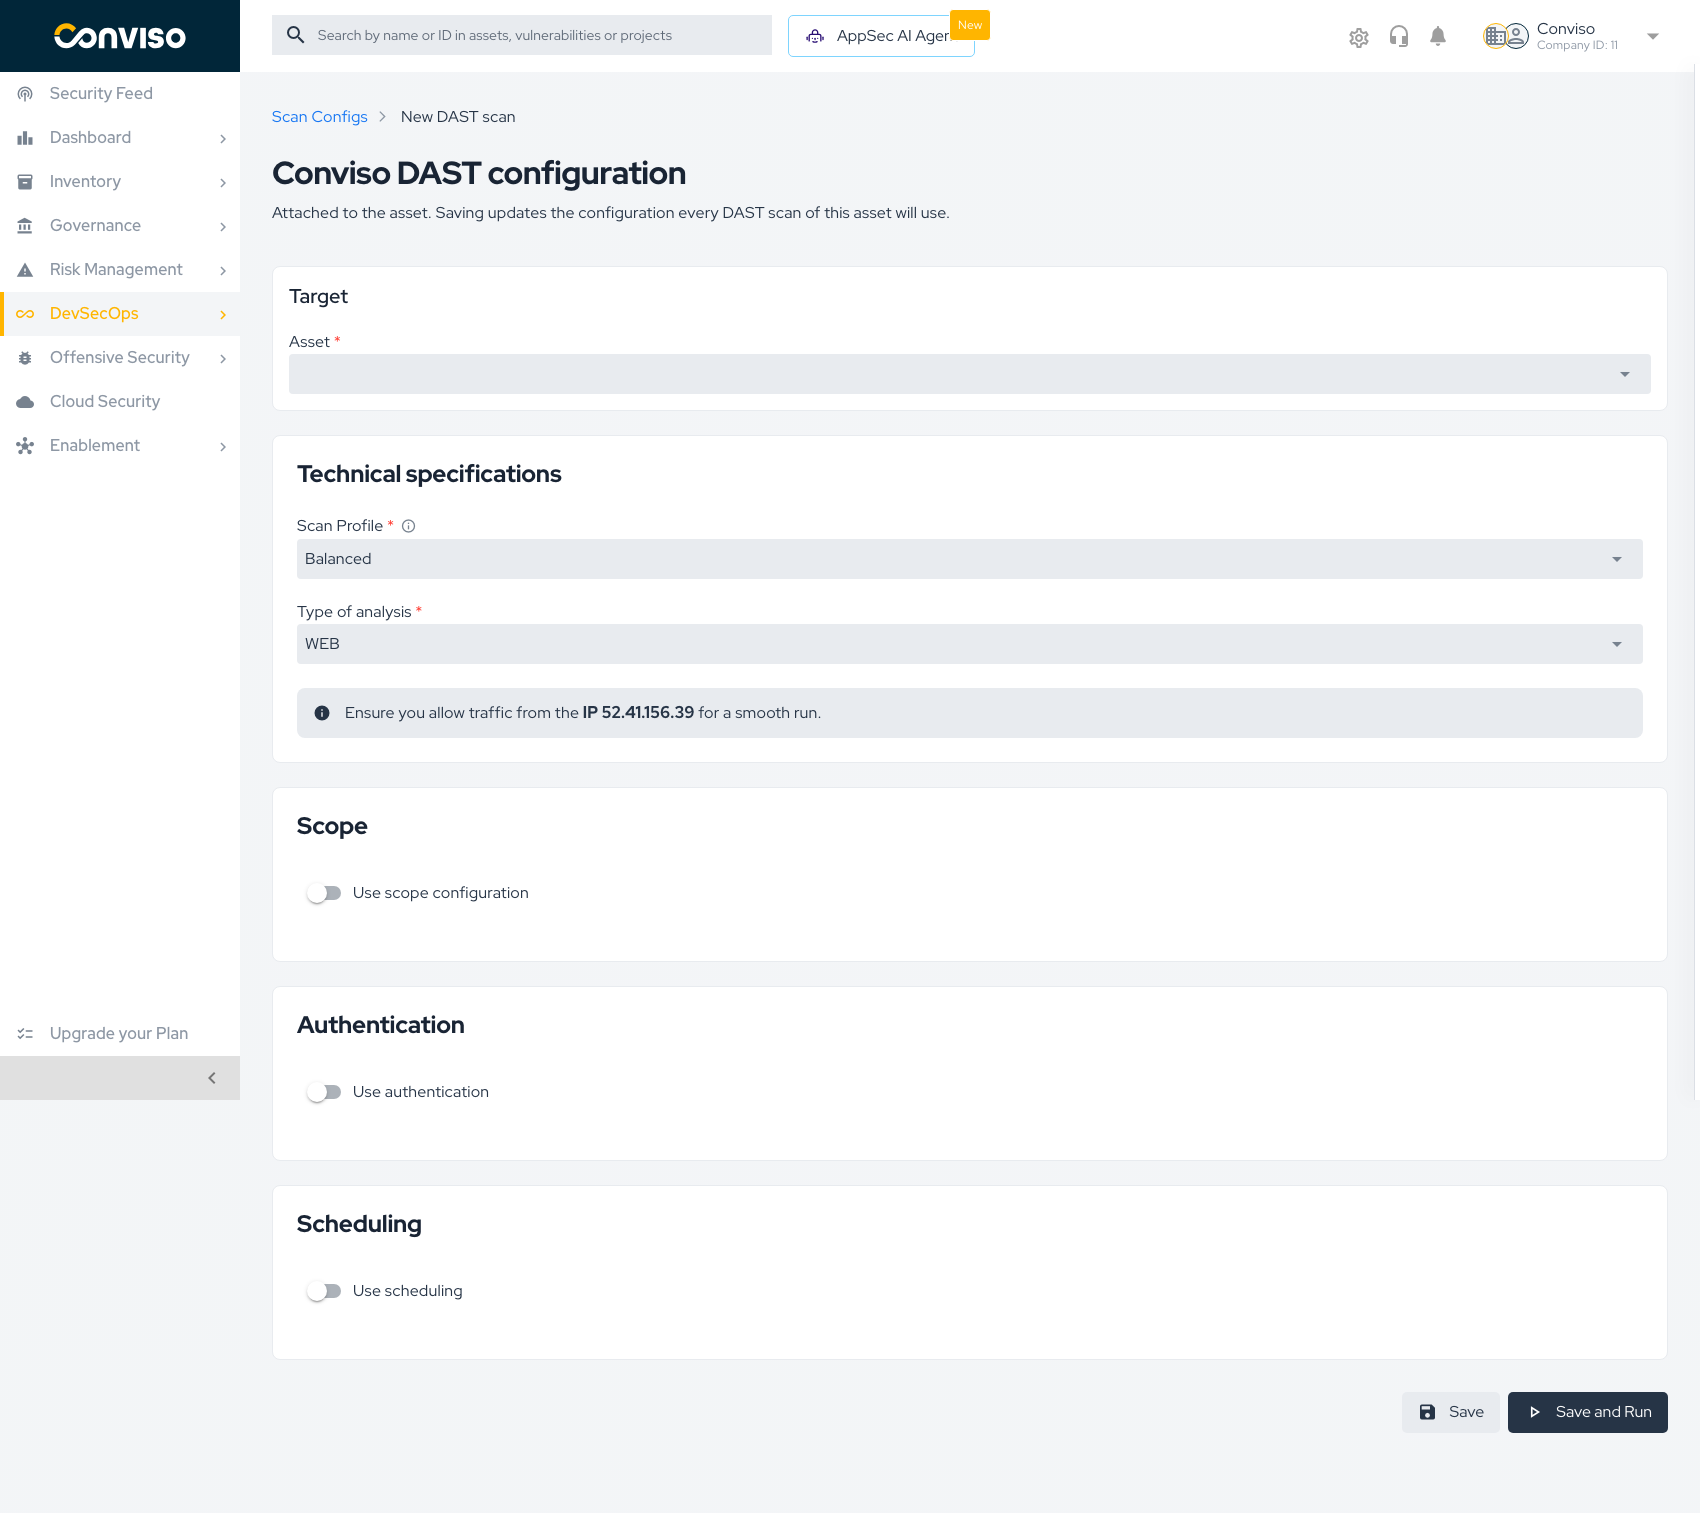The height and width of the screenshot is (1513, 1700).
Task: Open settings gear icon in header
Action: tap(1358, 38)
